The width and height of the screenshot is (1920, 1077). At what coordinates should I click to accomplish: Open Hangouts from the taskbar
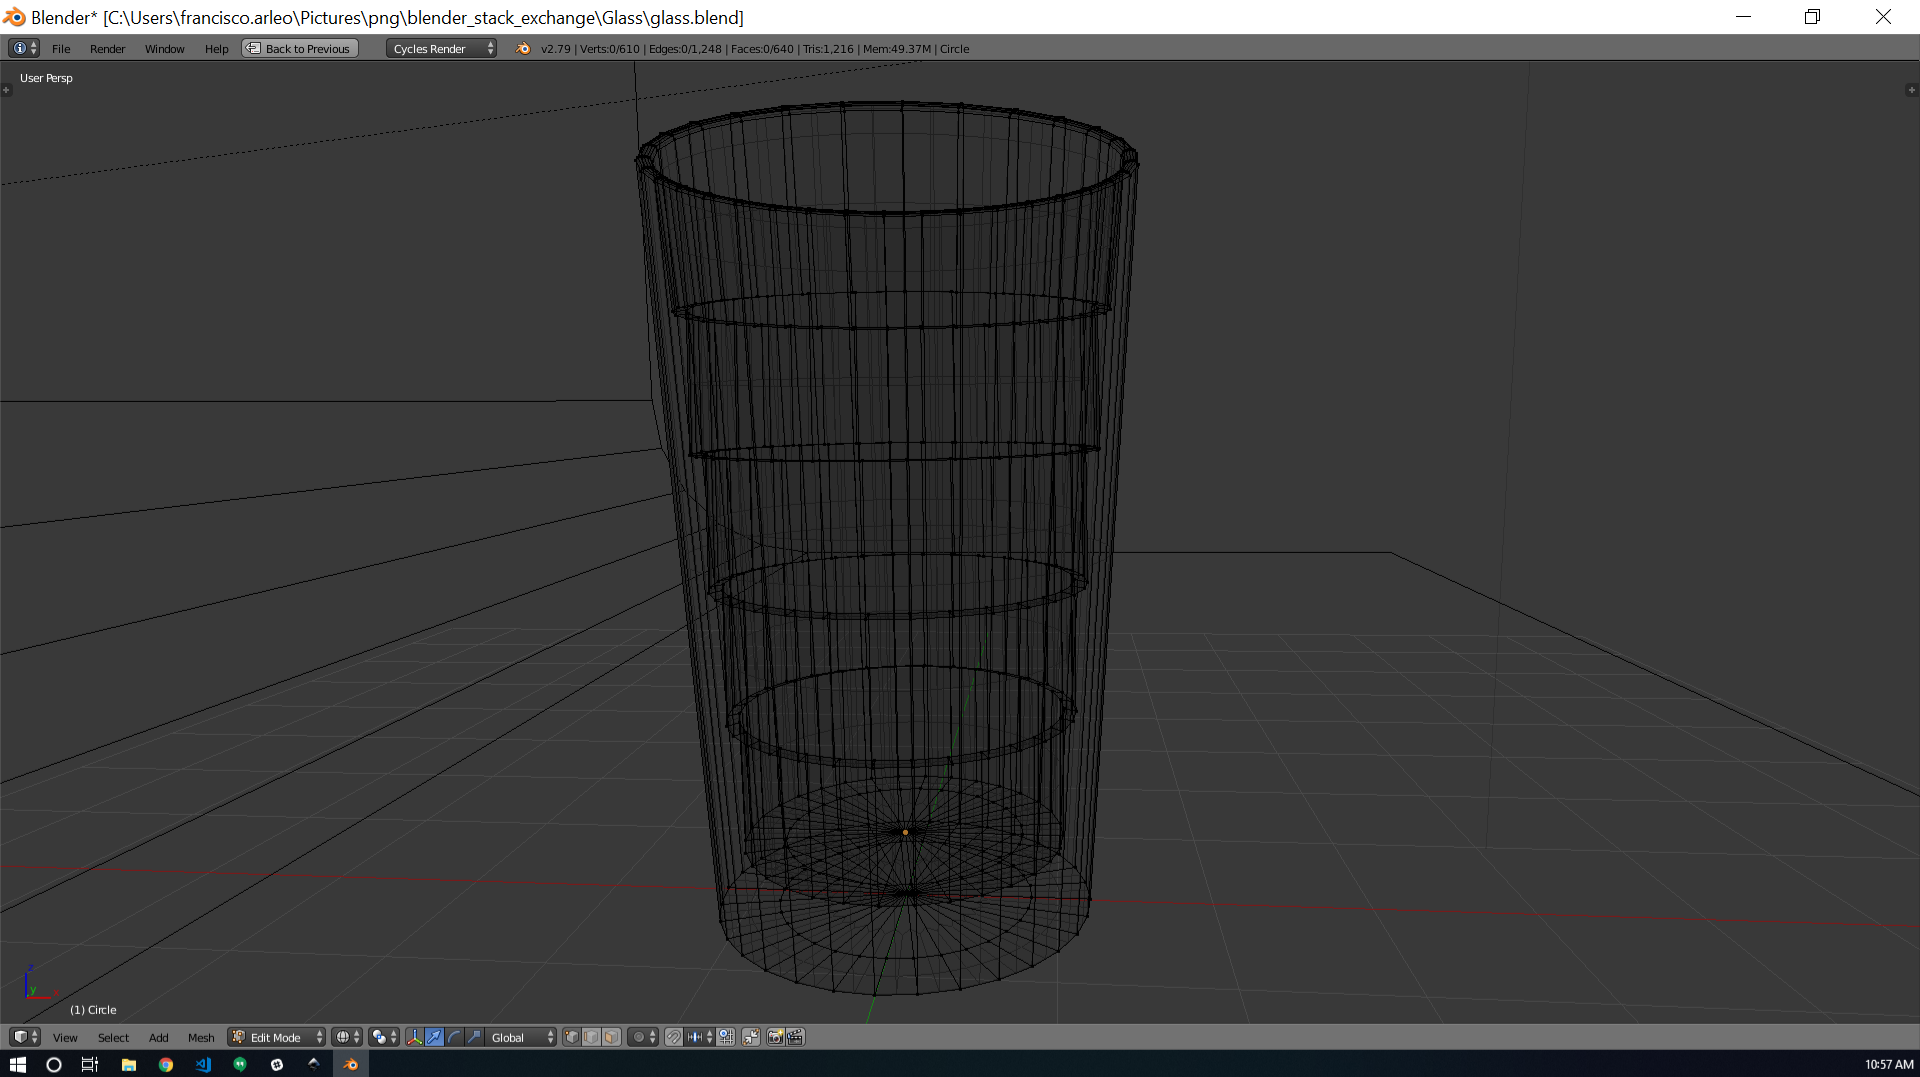(240, 1064)
